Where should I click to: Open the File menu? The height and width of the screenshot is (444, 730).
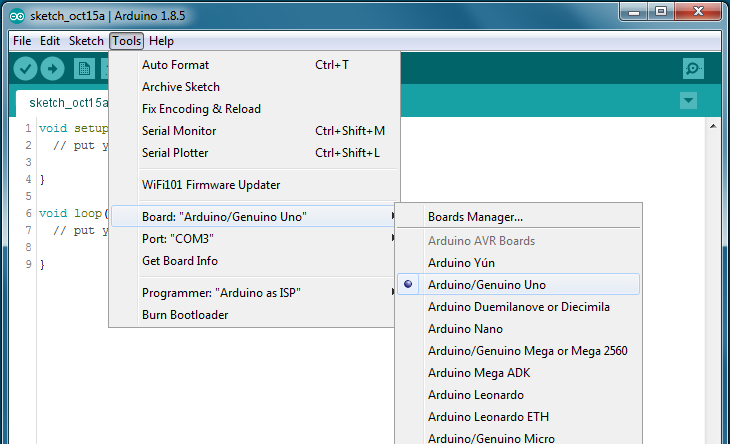coord(22,41)
